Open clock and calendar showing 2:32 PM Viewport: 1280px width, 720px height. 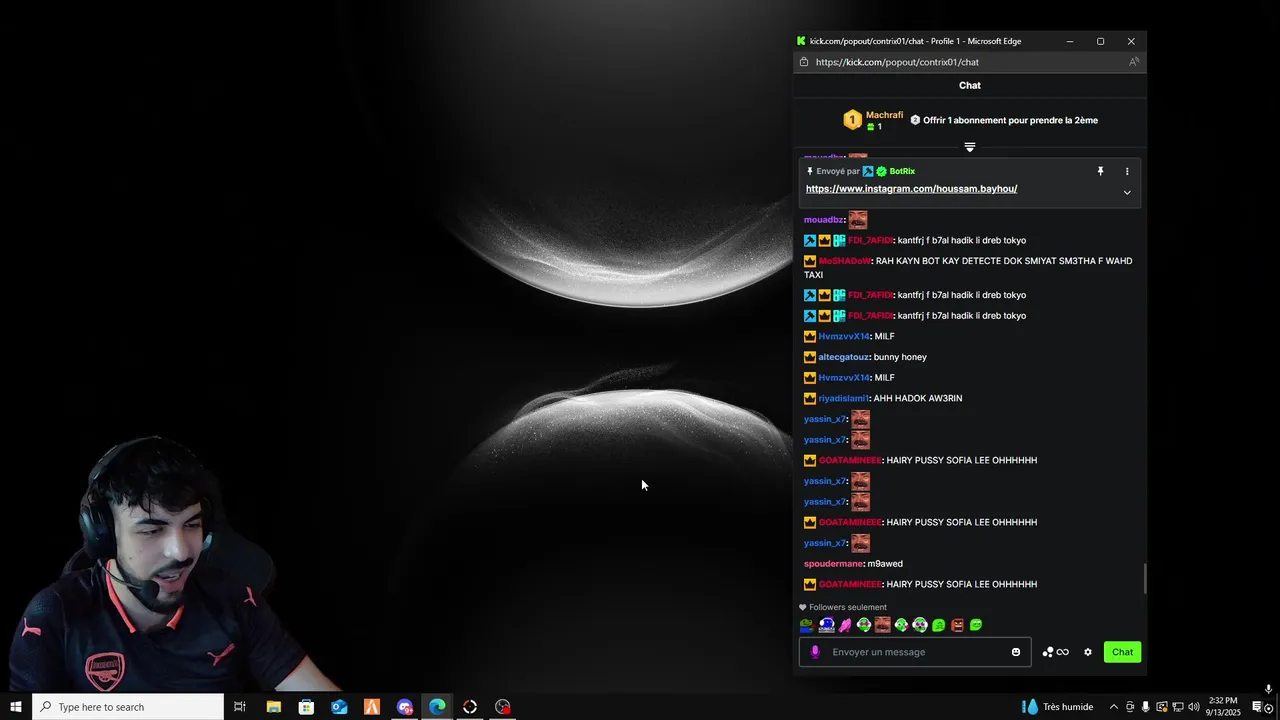point(1223,707)
